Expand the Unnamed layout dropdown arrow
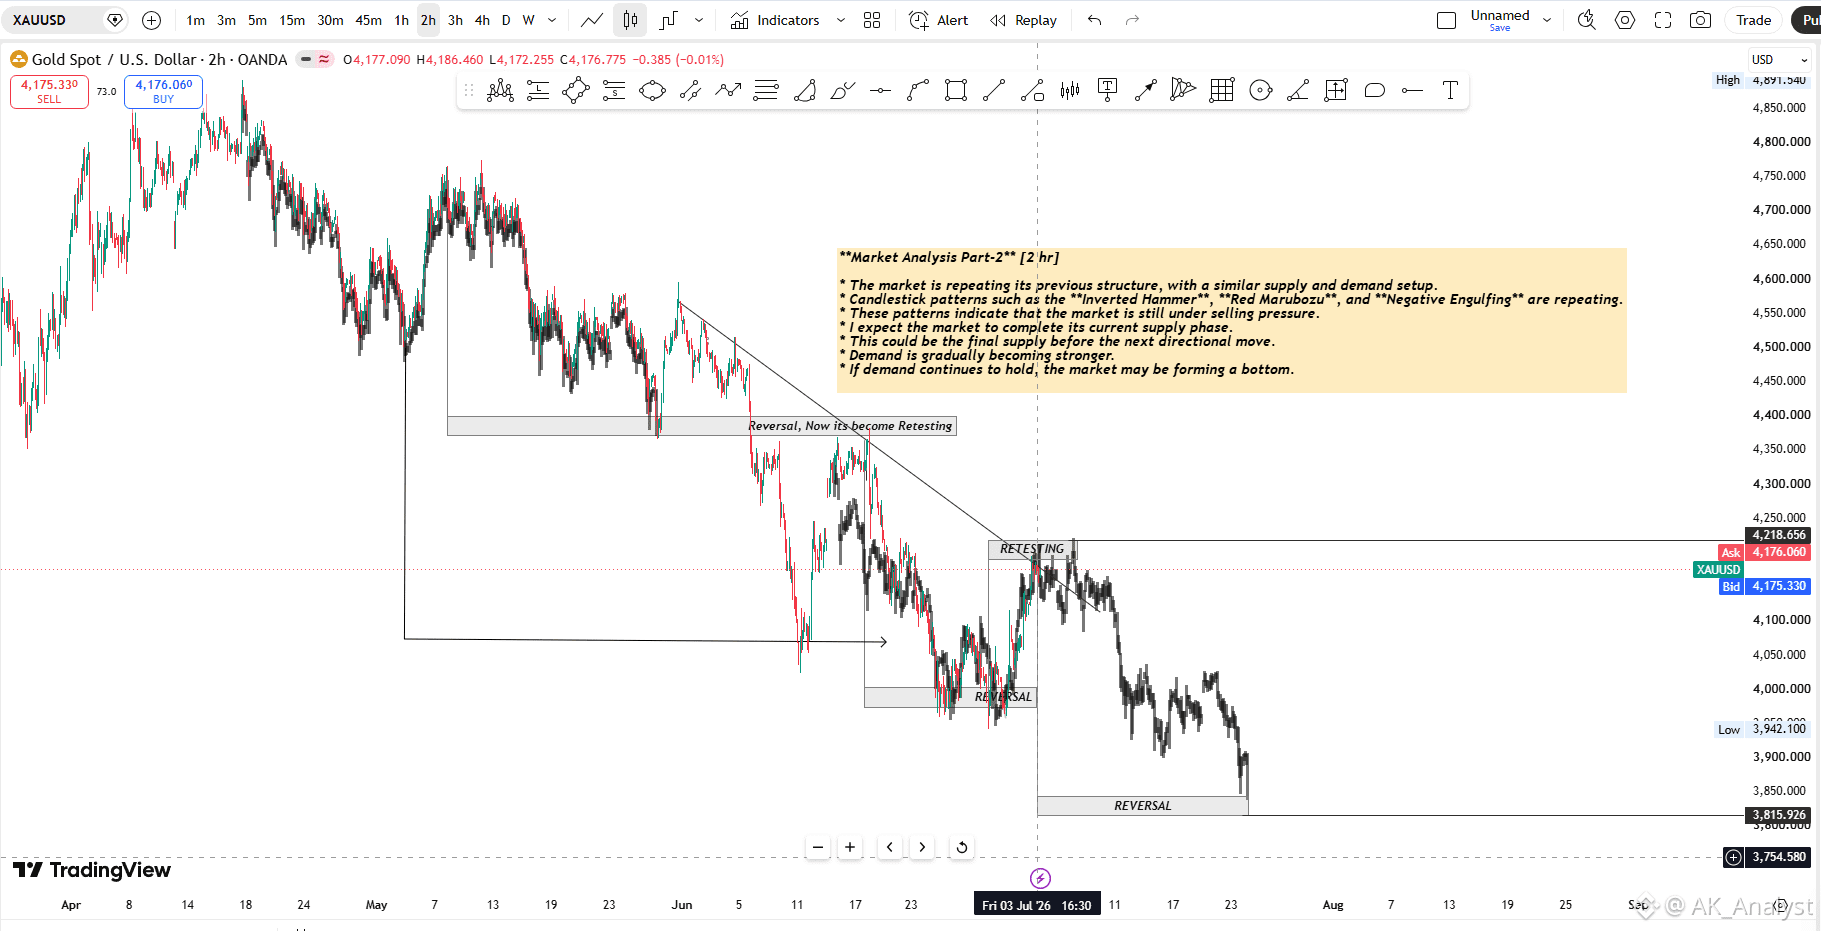 pyautogui.click(x=1547, y=20)
